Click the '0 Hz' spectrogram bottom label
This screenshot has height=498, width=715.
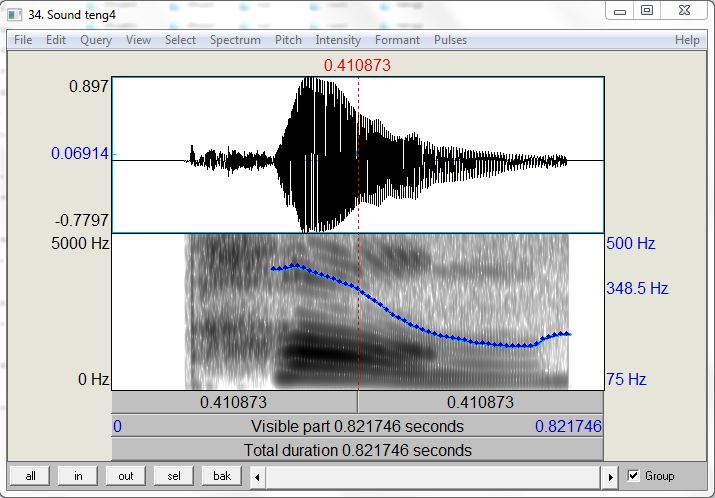click(x=93, y=379)
